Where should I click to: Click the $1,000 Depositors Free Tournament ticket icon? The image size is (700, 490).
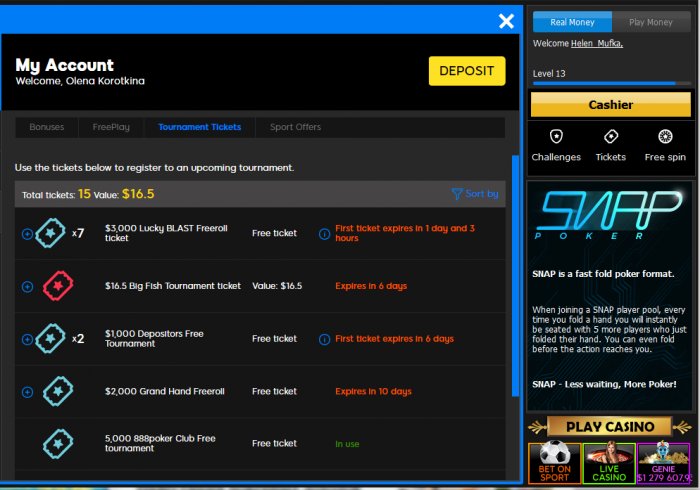(x=50, y=338)
